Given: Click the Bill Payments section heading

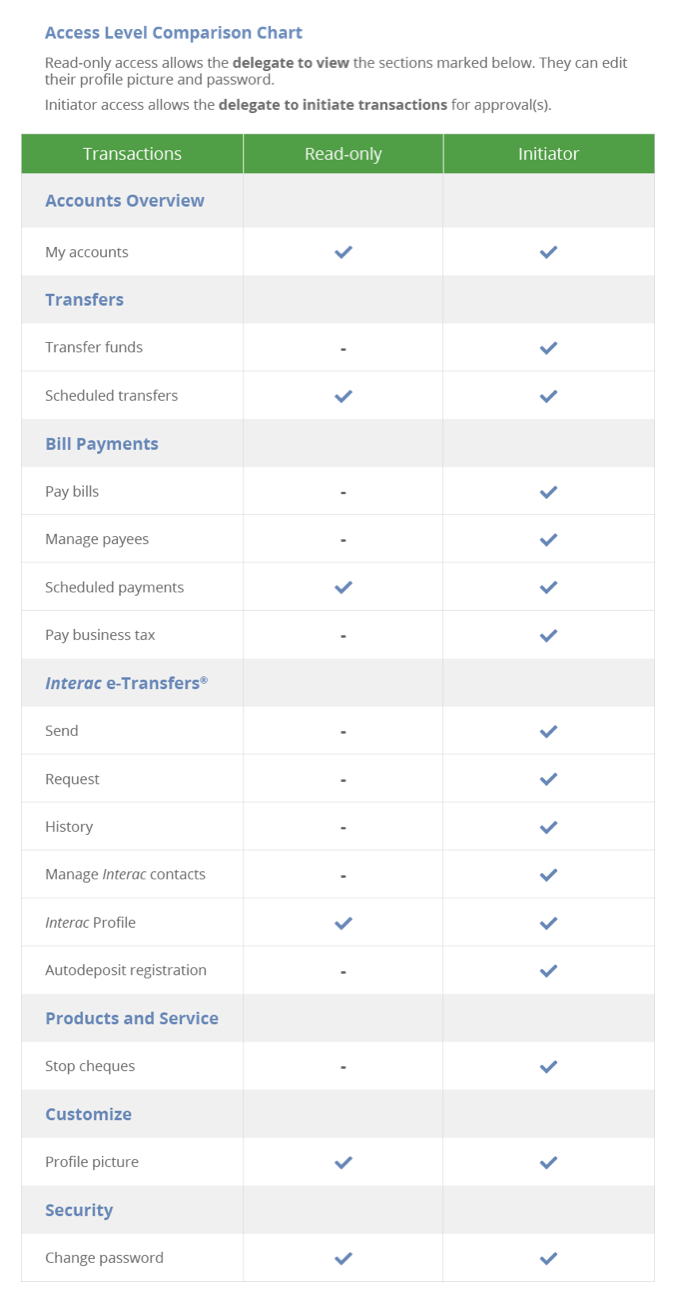Looking at the screenshot, I should click(102, 444).
